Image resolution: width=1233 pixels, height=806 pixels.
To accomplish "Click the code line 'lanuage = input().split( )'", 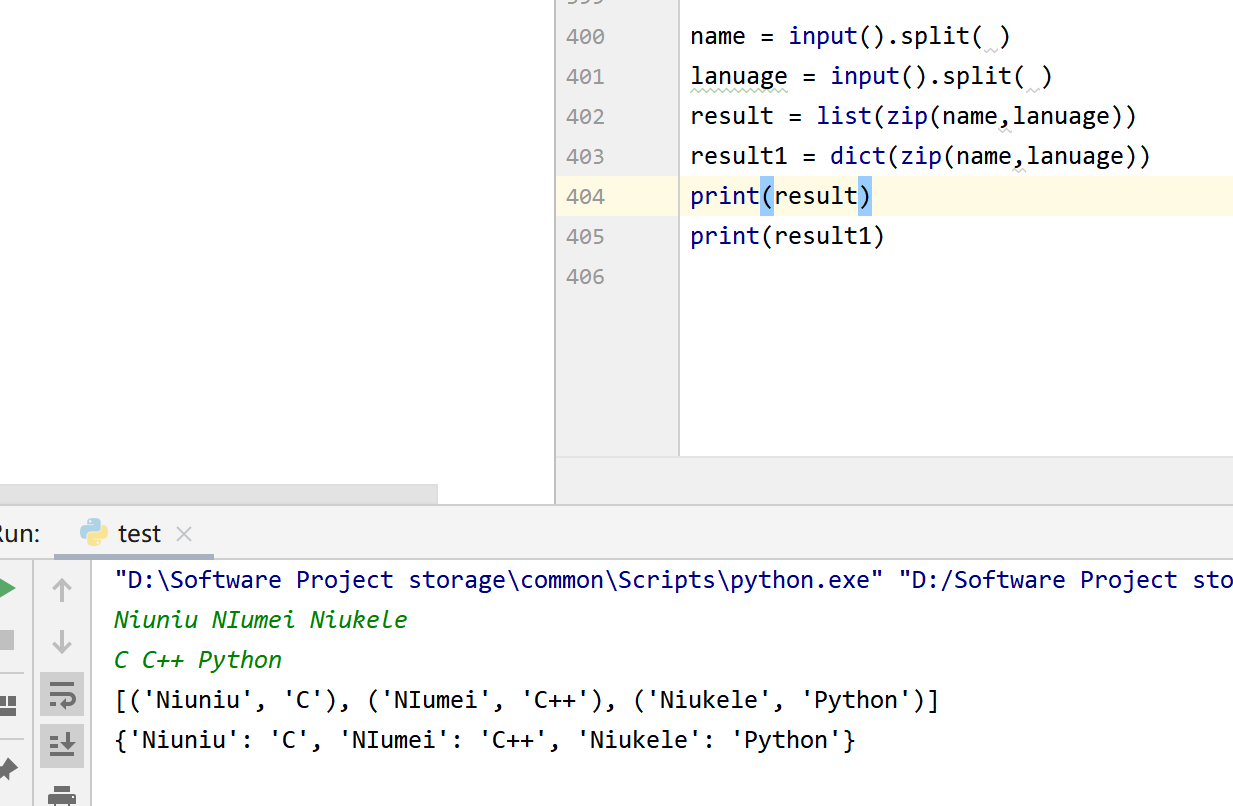I will click(x=871, y=77).
